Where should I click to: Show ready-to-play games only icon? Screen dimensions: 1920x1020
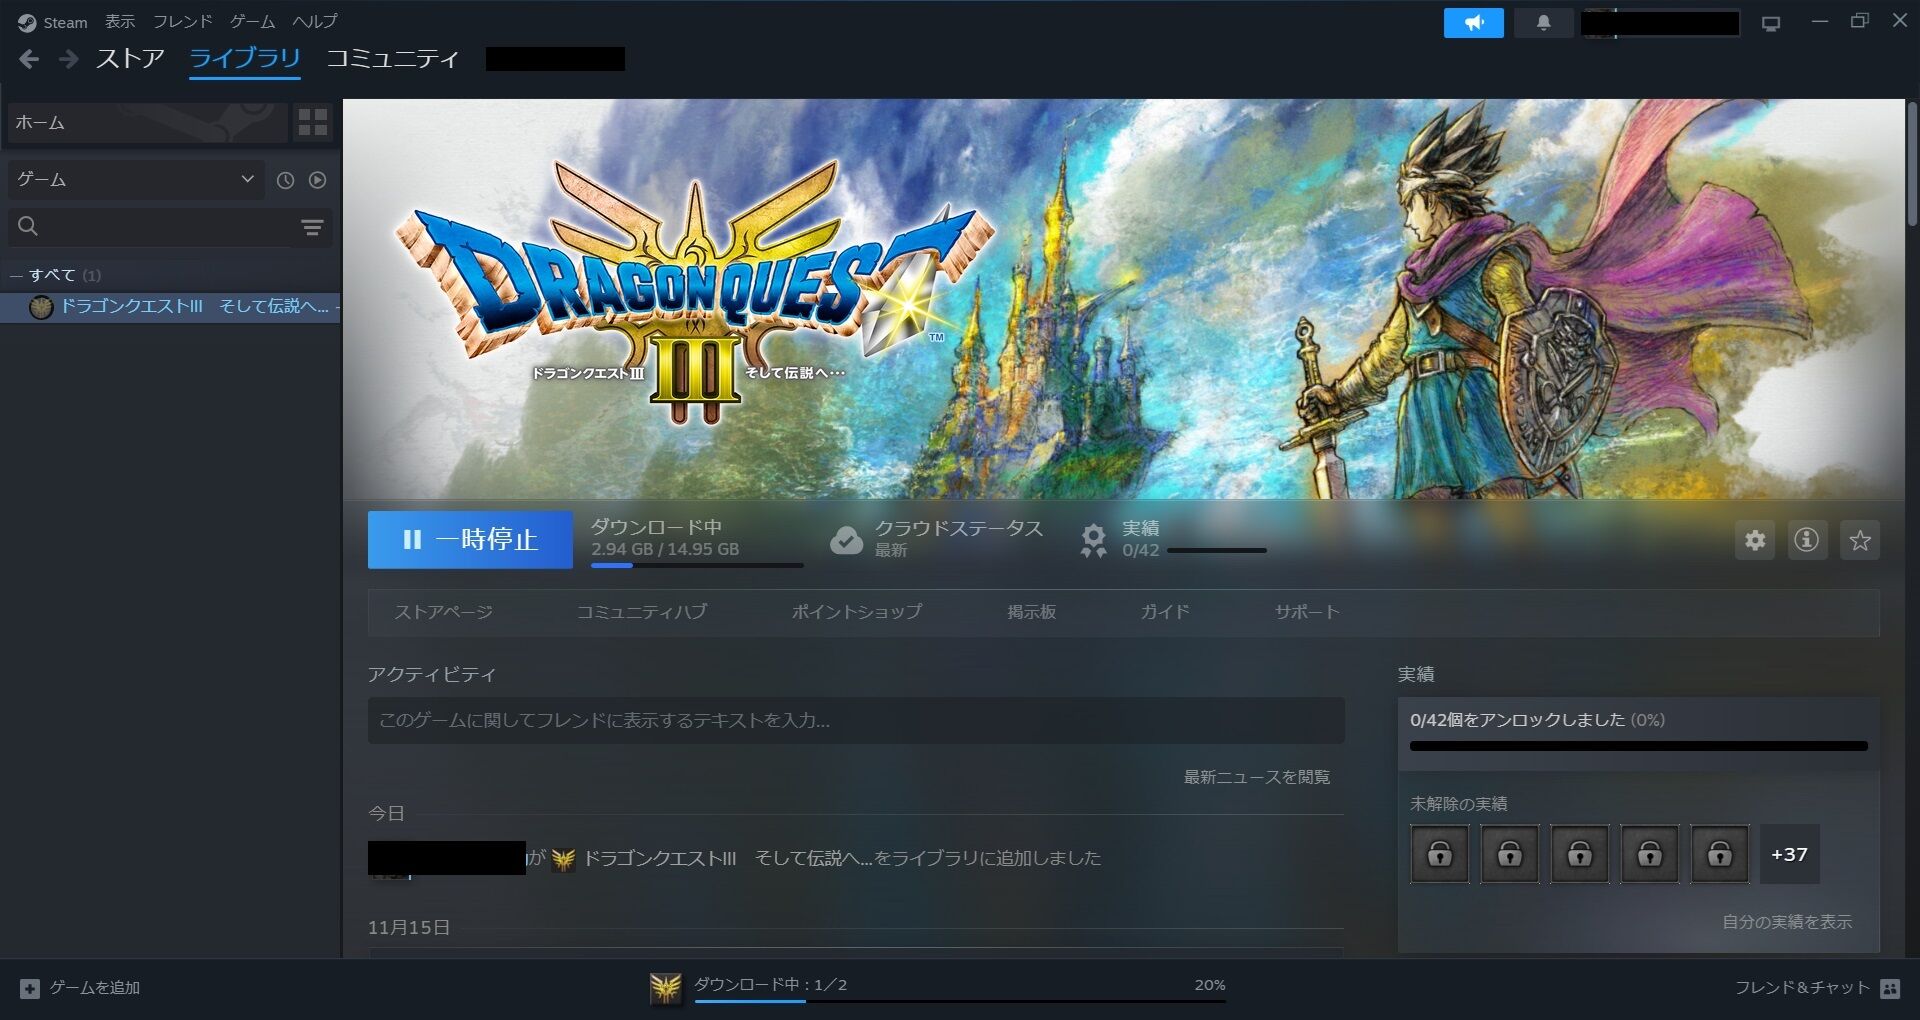point(317,180)
